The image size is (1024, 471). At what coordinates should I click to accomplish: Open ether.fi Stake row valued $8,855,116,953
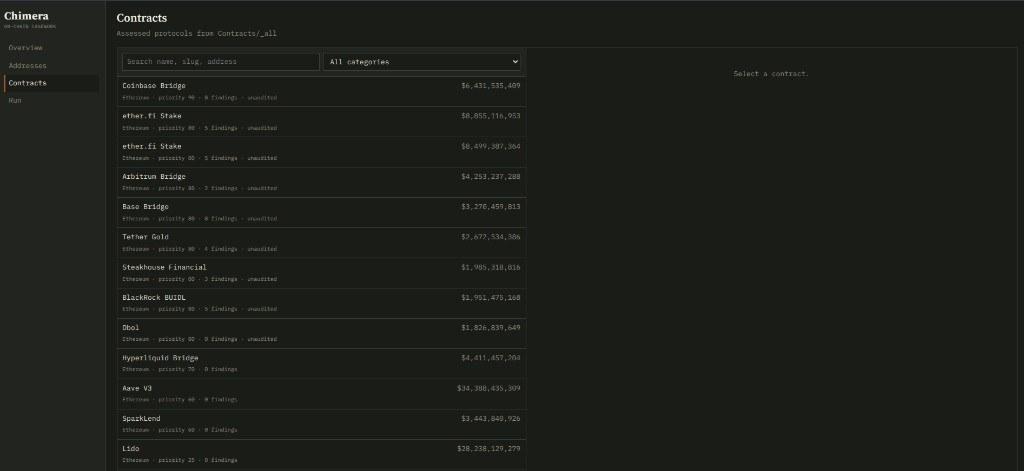(321, 122)
